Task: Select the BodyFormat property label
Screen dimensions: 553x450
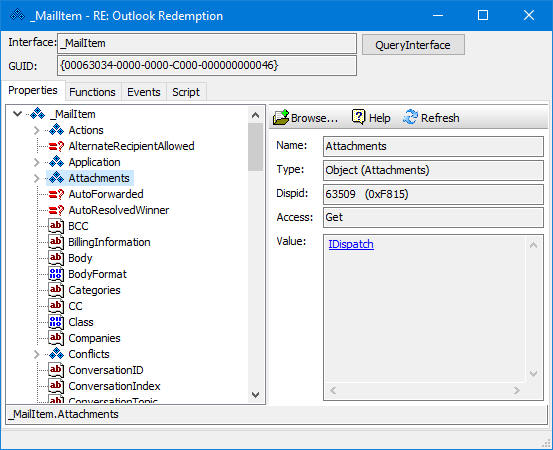Action: point(97,274)
